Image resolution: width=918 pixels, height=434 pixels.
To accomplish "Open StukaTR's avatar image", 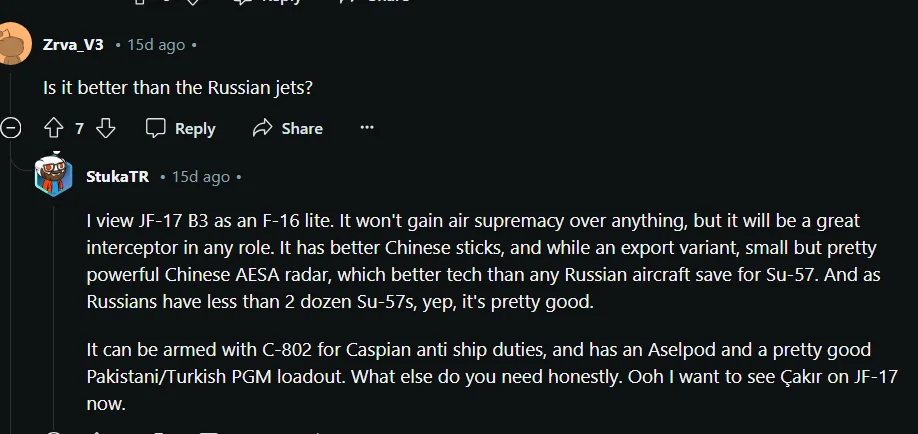I will pos(54,176).
